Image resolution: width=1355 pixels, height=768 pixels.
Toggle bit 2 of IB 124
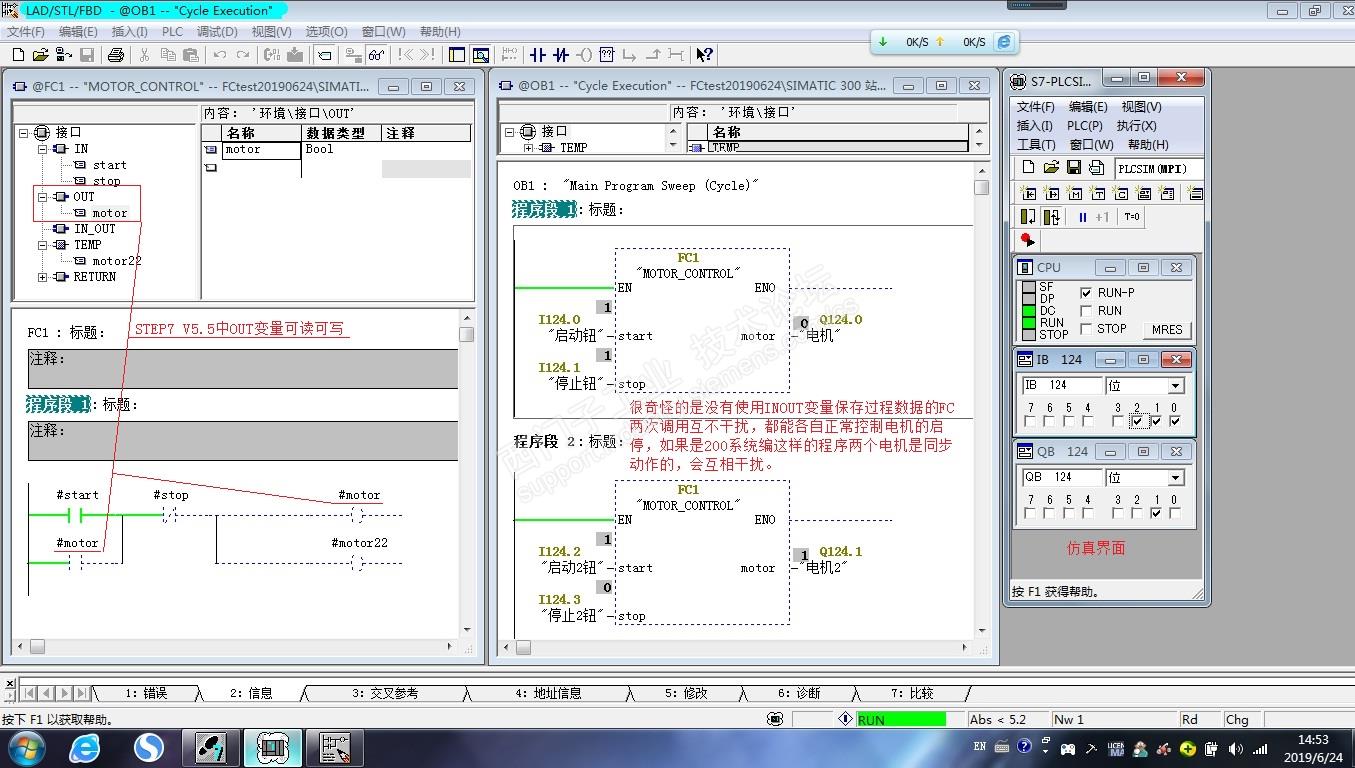coord(1137,421)
